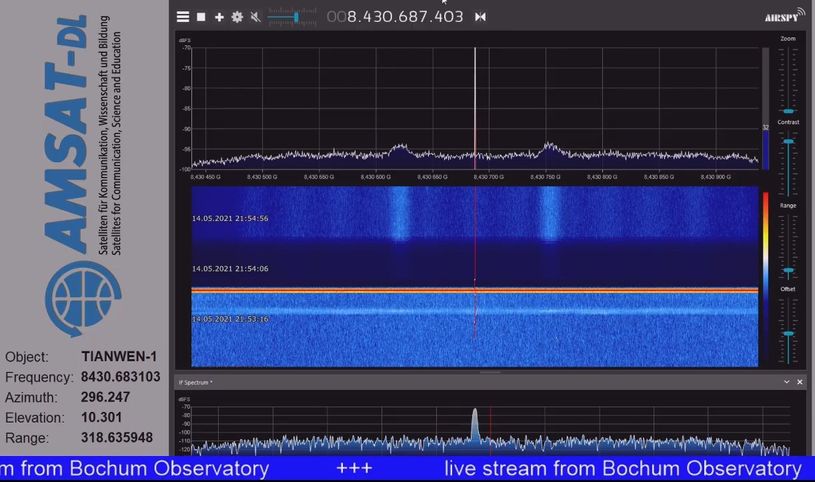Adjust the Offset slider
Image resolution: width=815 pixels, height=482 pixels.
click(788, 333)
